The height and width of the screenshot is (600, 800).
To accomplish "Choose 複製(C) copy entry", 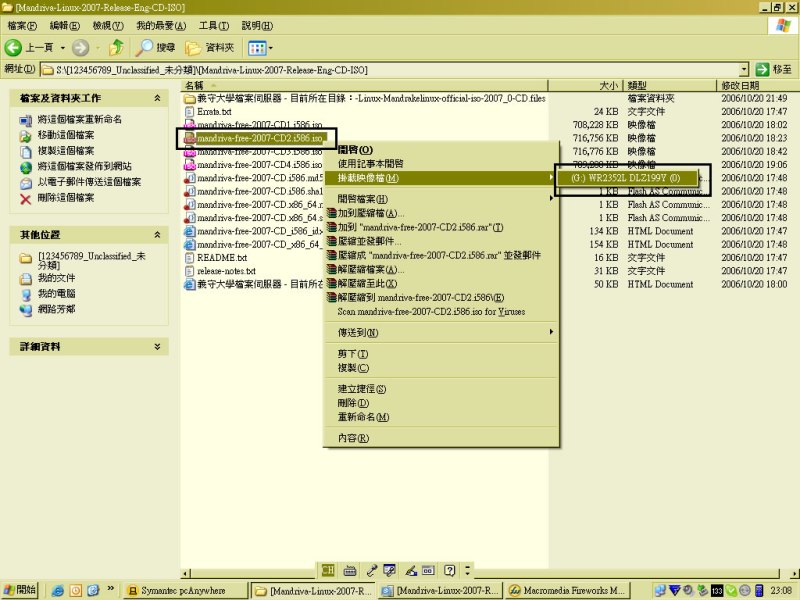I will coord(442,368).
